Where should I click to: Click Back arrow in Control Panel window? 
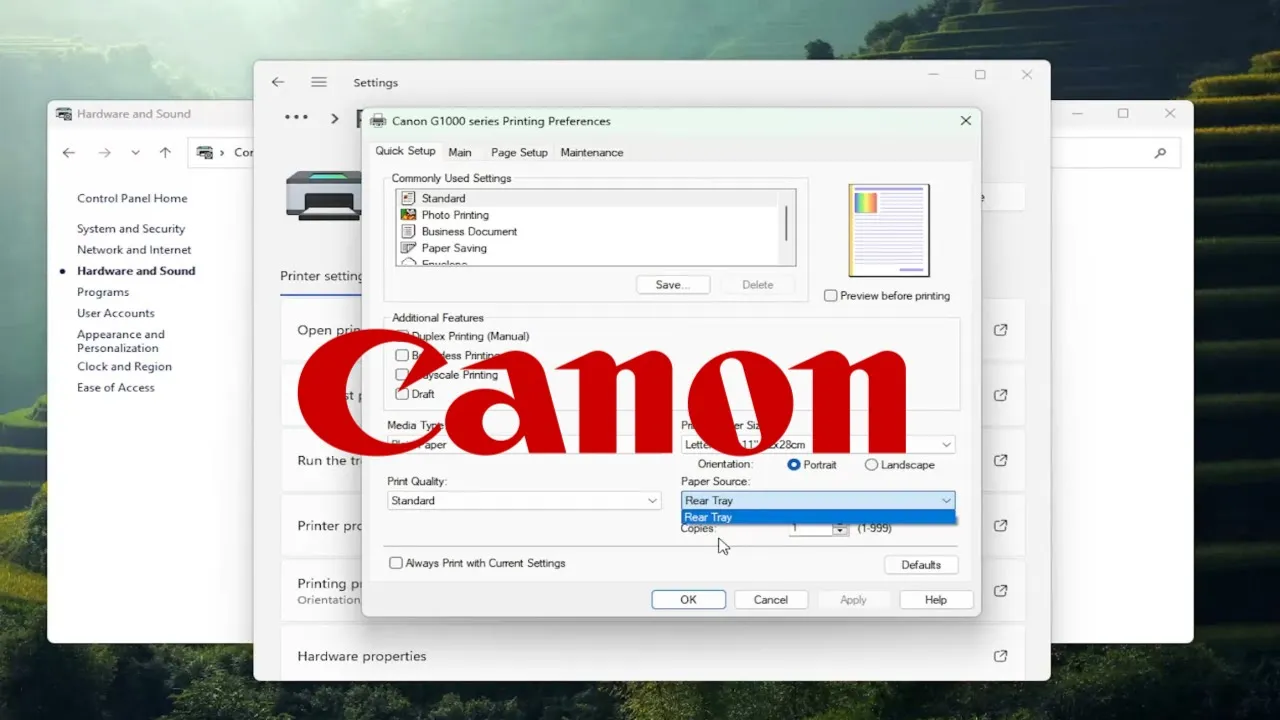[x=69, y=153]
